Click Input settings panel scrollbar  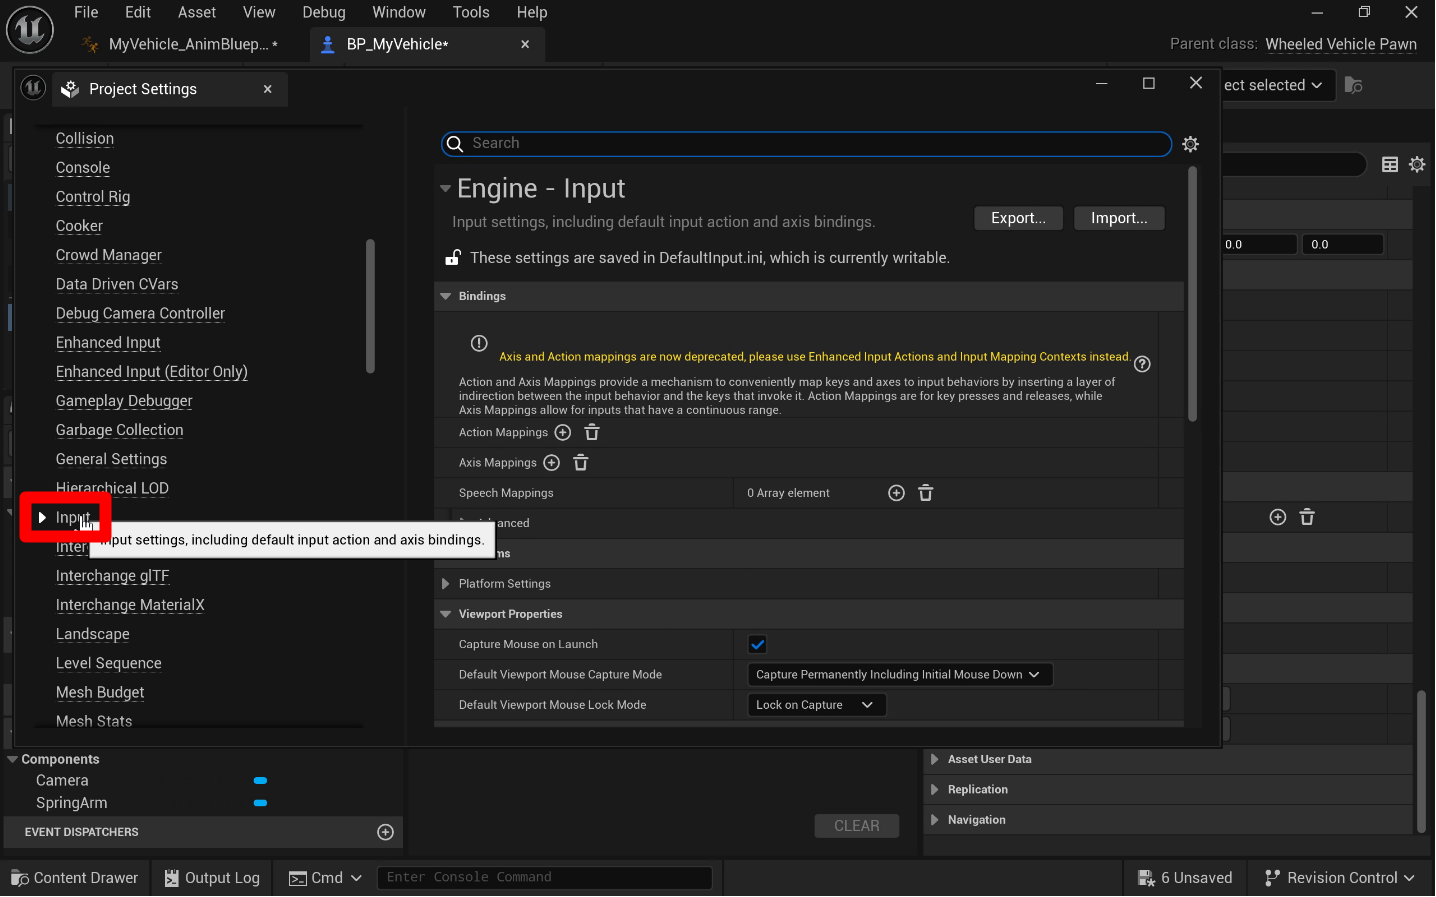[x=1192, y=295]
